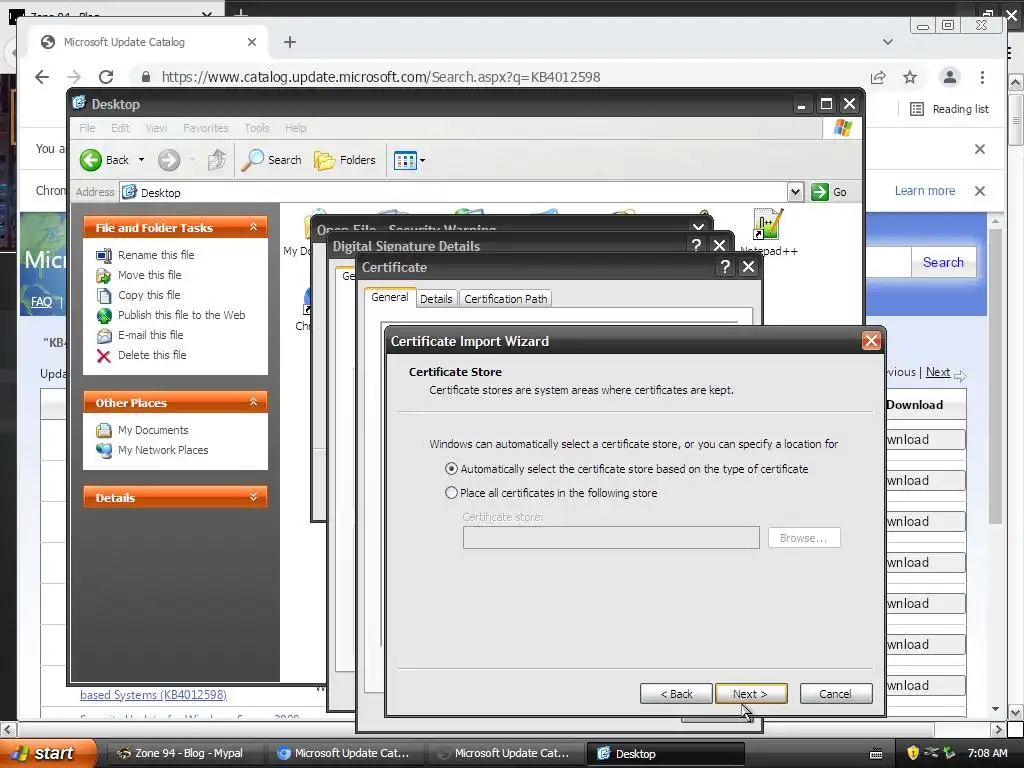Collapse the File and Folder Tasks panel
Image resolution: width=1024 pixels, height=768 pixels.
253,227
